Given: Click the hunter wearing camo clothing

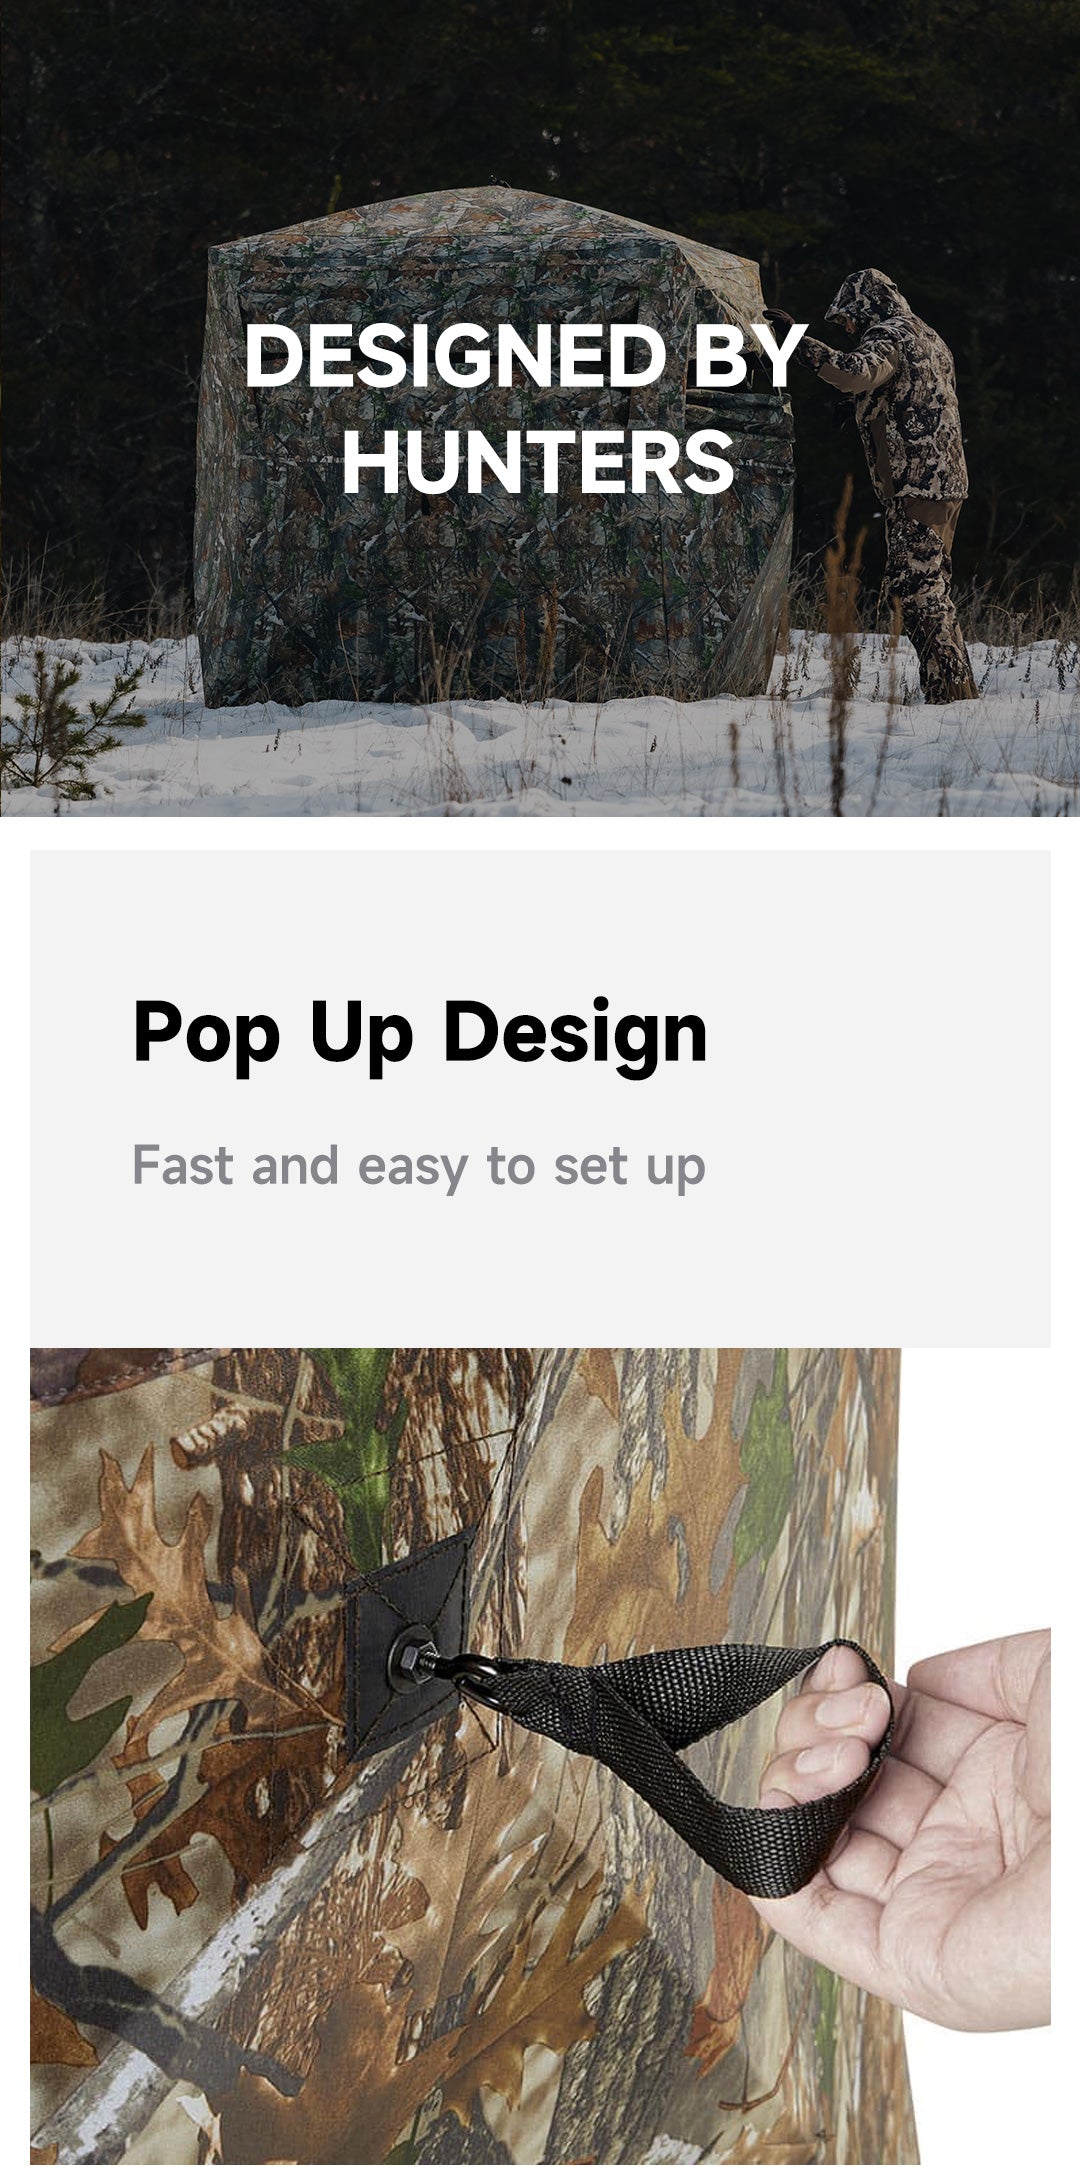Looking at the screenshot, I should [890, 483].
